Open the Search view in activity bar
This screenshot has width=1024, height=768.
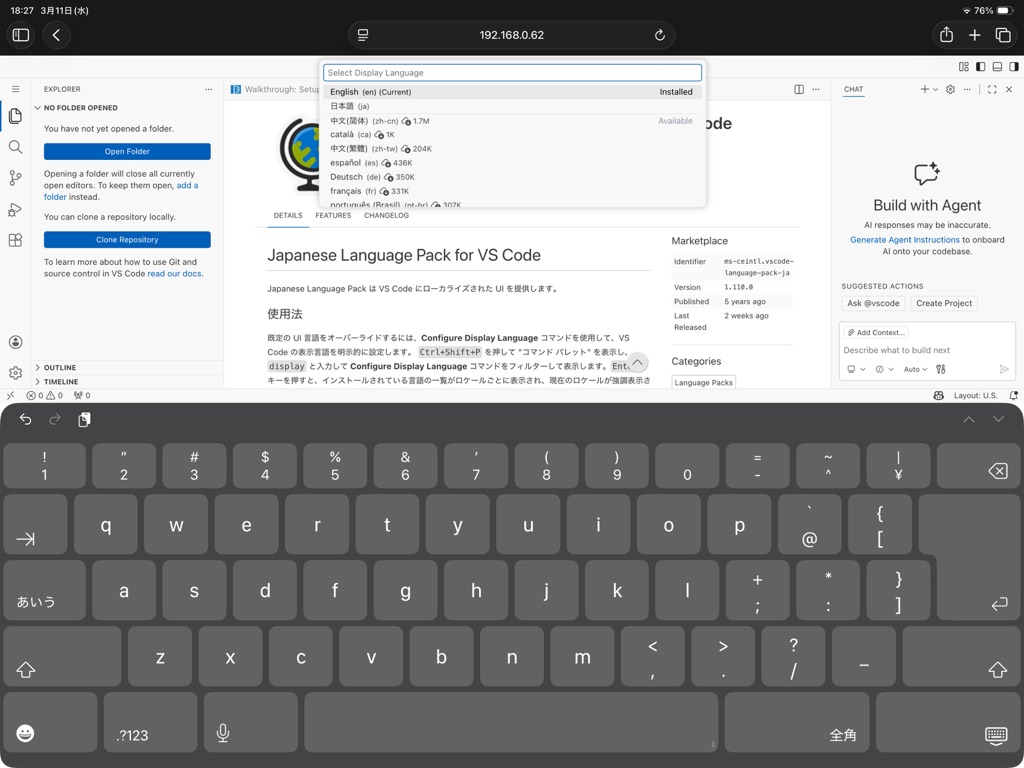[x=15, y=147]
